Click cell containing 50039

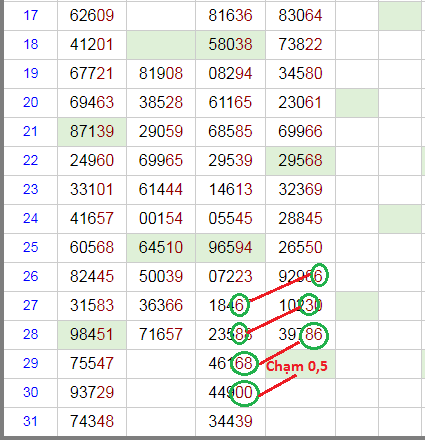tap(161, 276)
